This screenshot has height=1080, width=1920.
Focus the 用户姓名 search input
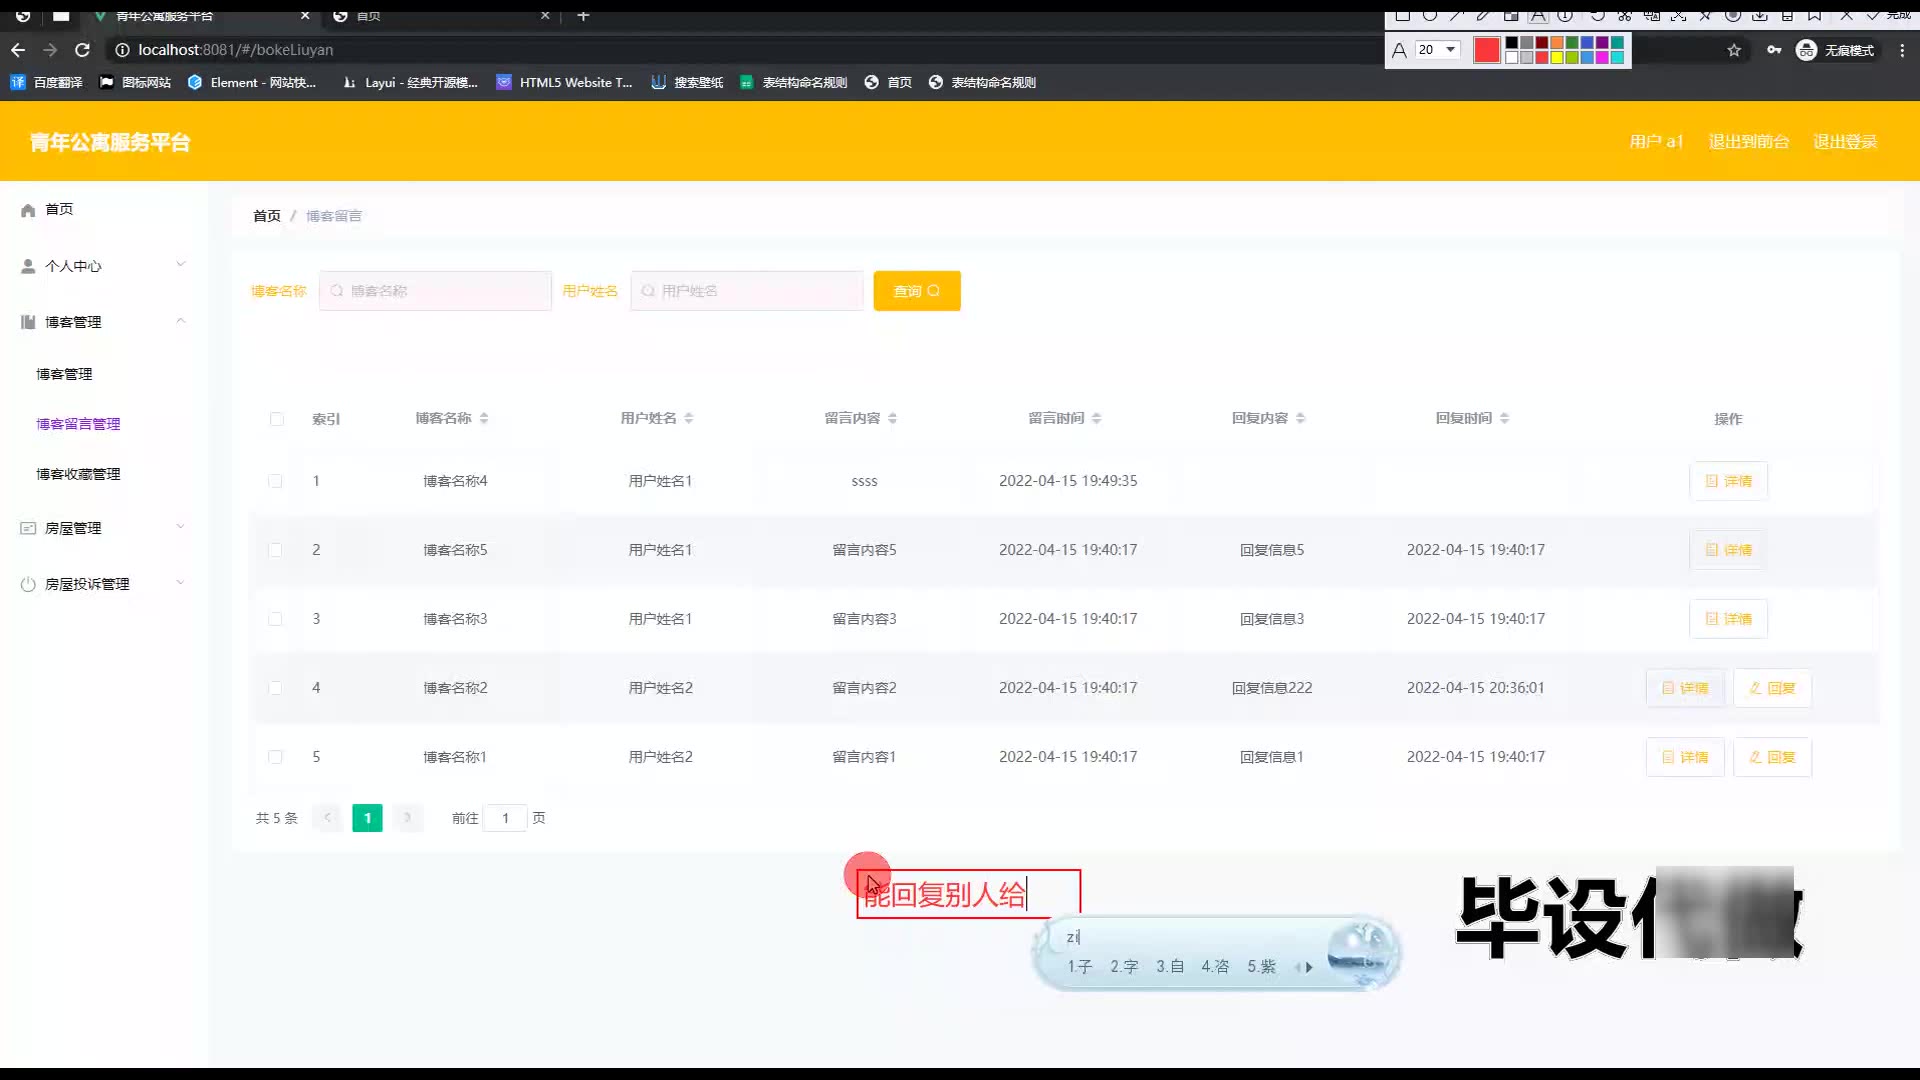coord(747,291)
